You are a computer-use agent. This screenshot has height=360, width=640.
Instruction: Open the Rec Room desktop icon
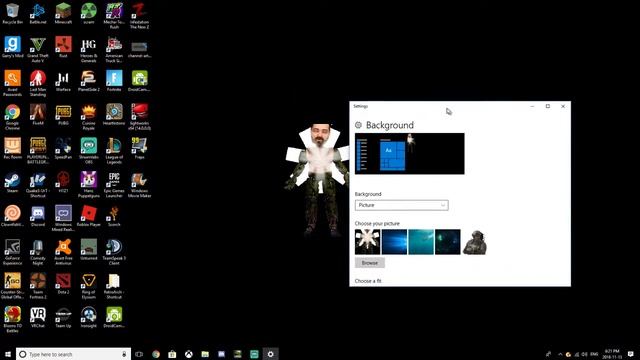tap(12, 149)
